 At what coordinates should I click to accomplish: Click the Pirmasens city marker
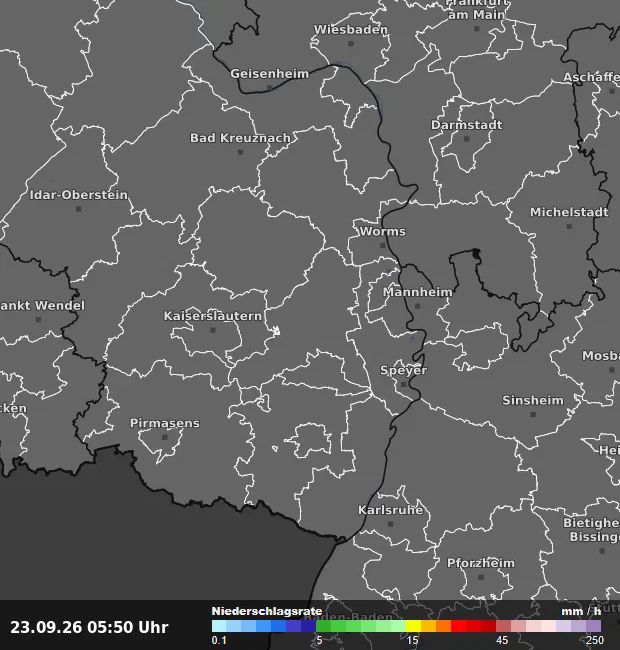pyautogui.click(x=165, y=437)
